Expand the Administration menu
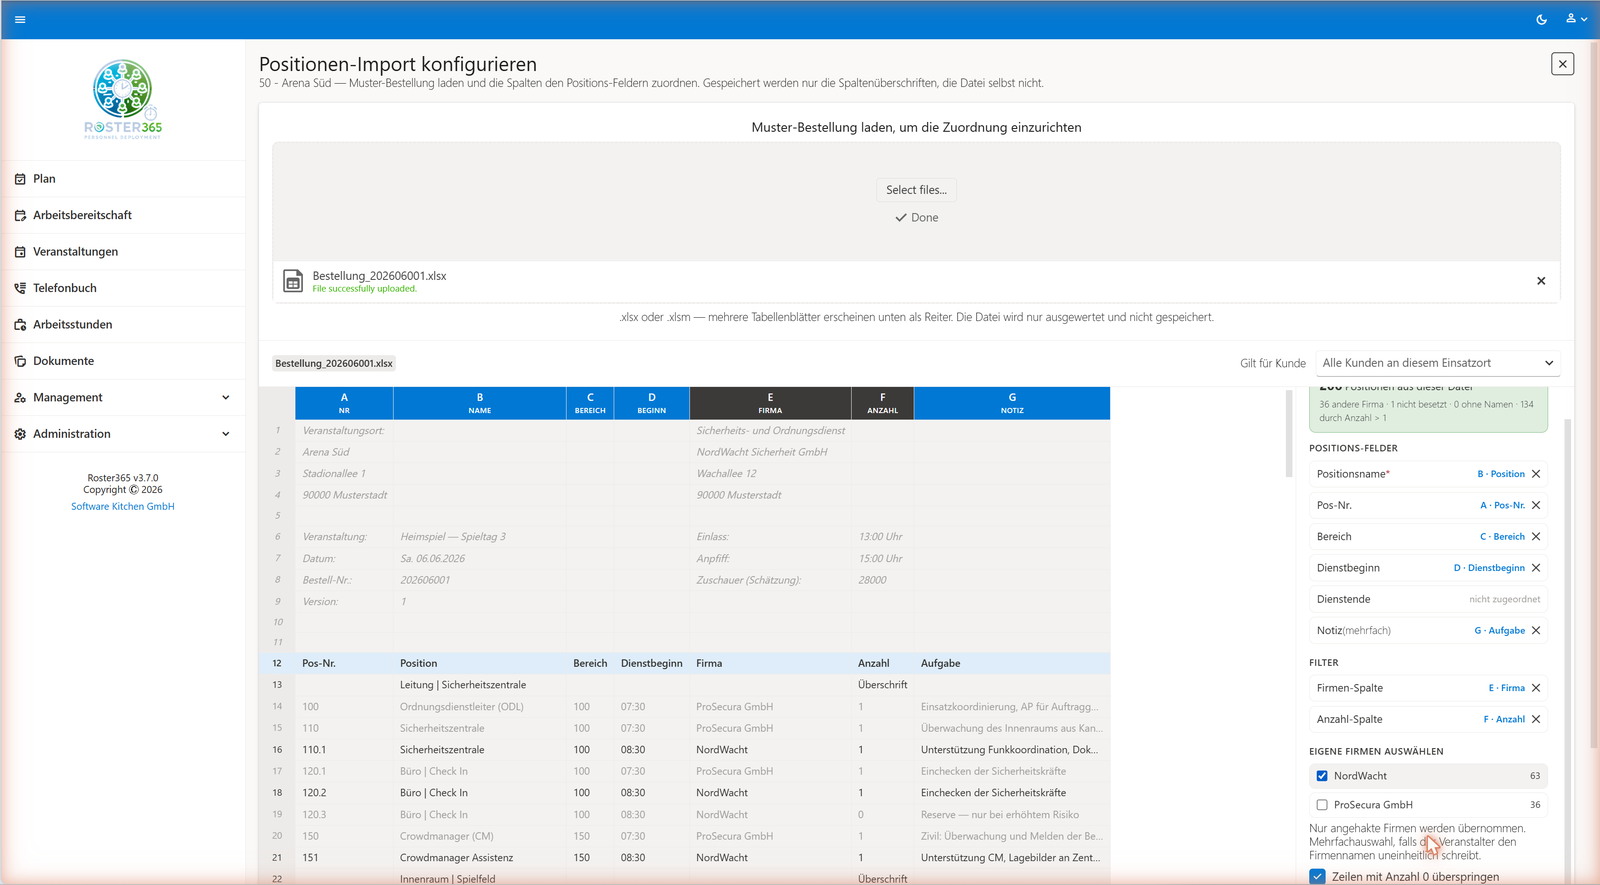Viewport: 1600px width, 885px height. coord(123,434)
